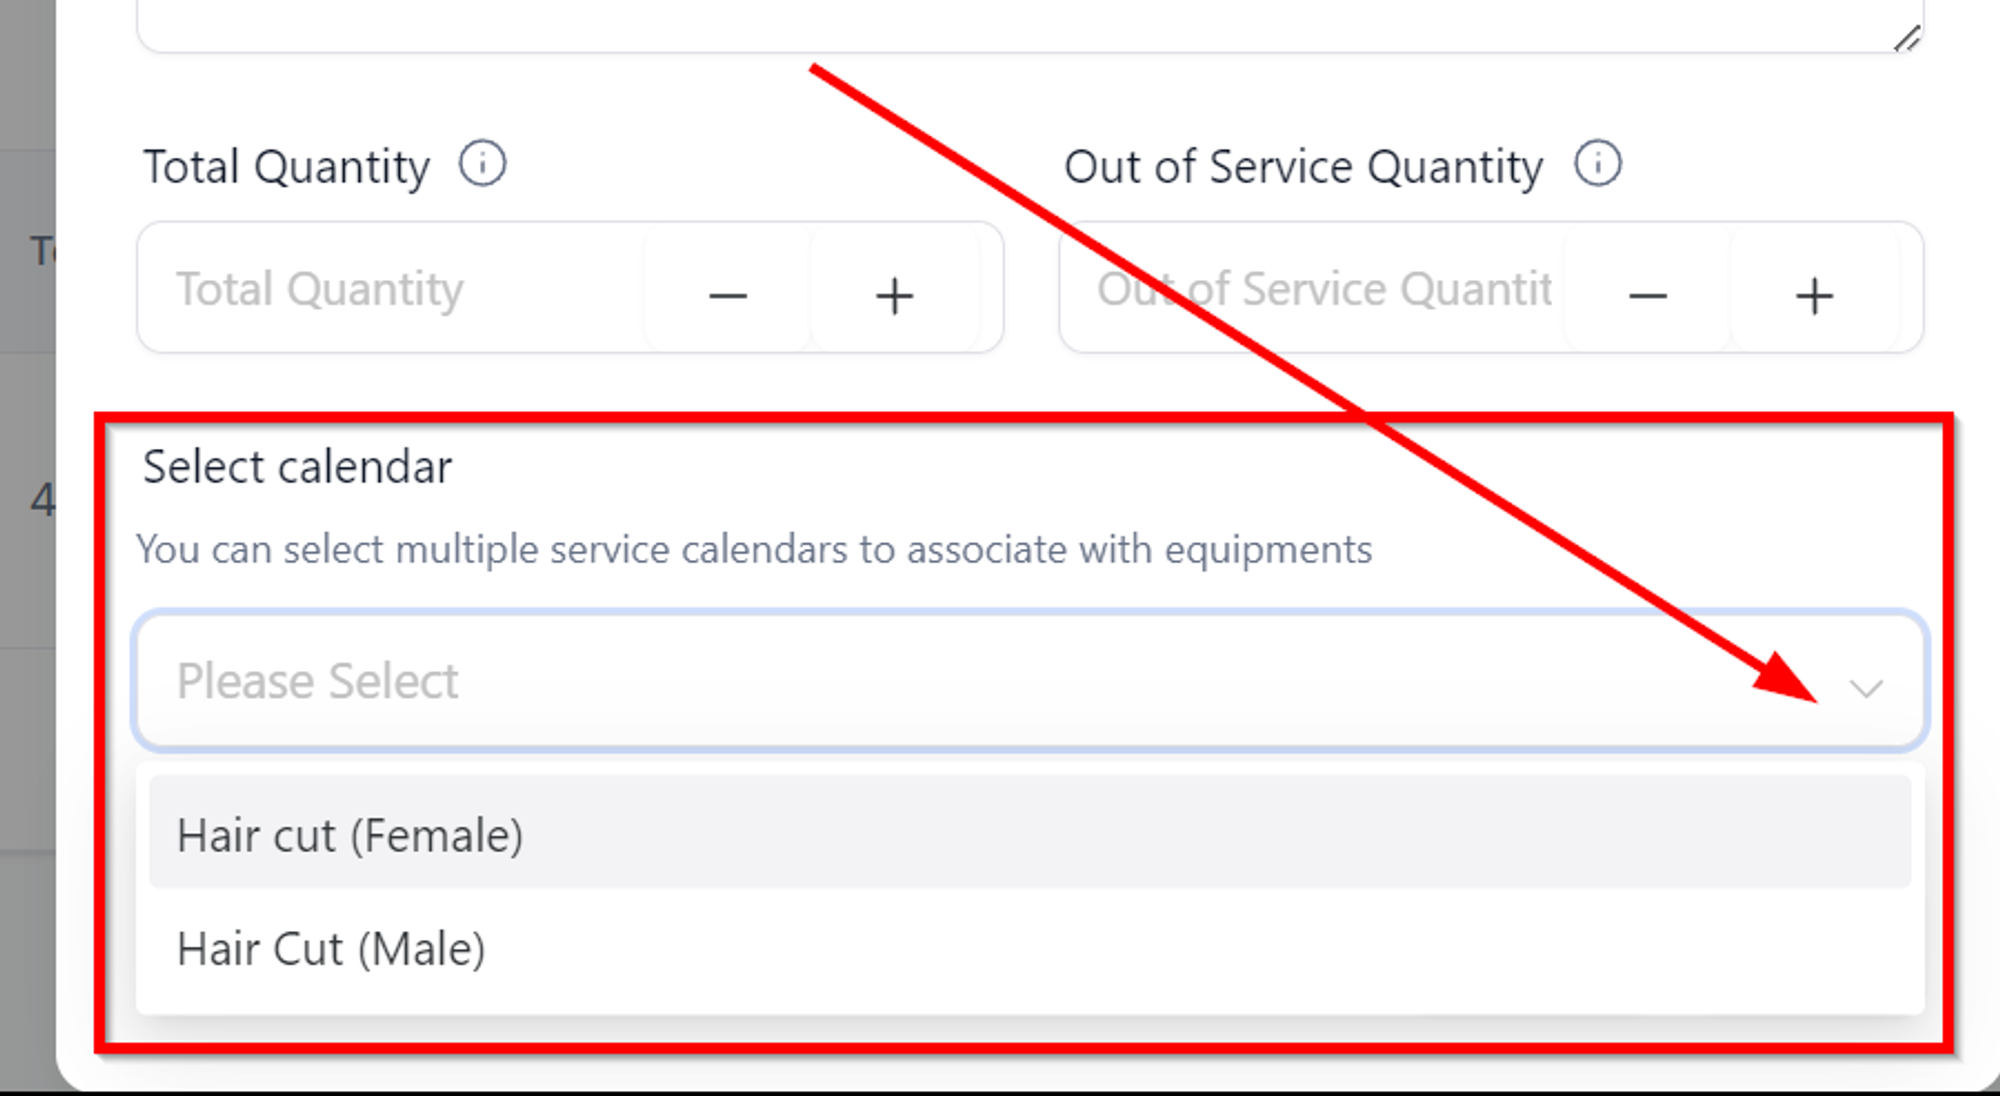Decrease Total Quantity with minus button
2000x1096 pixels.
click(x=728, y=295)
